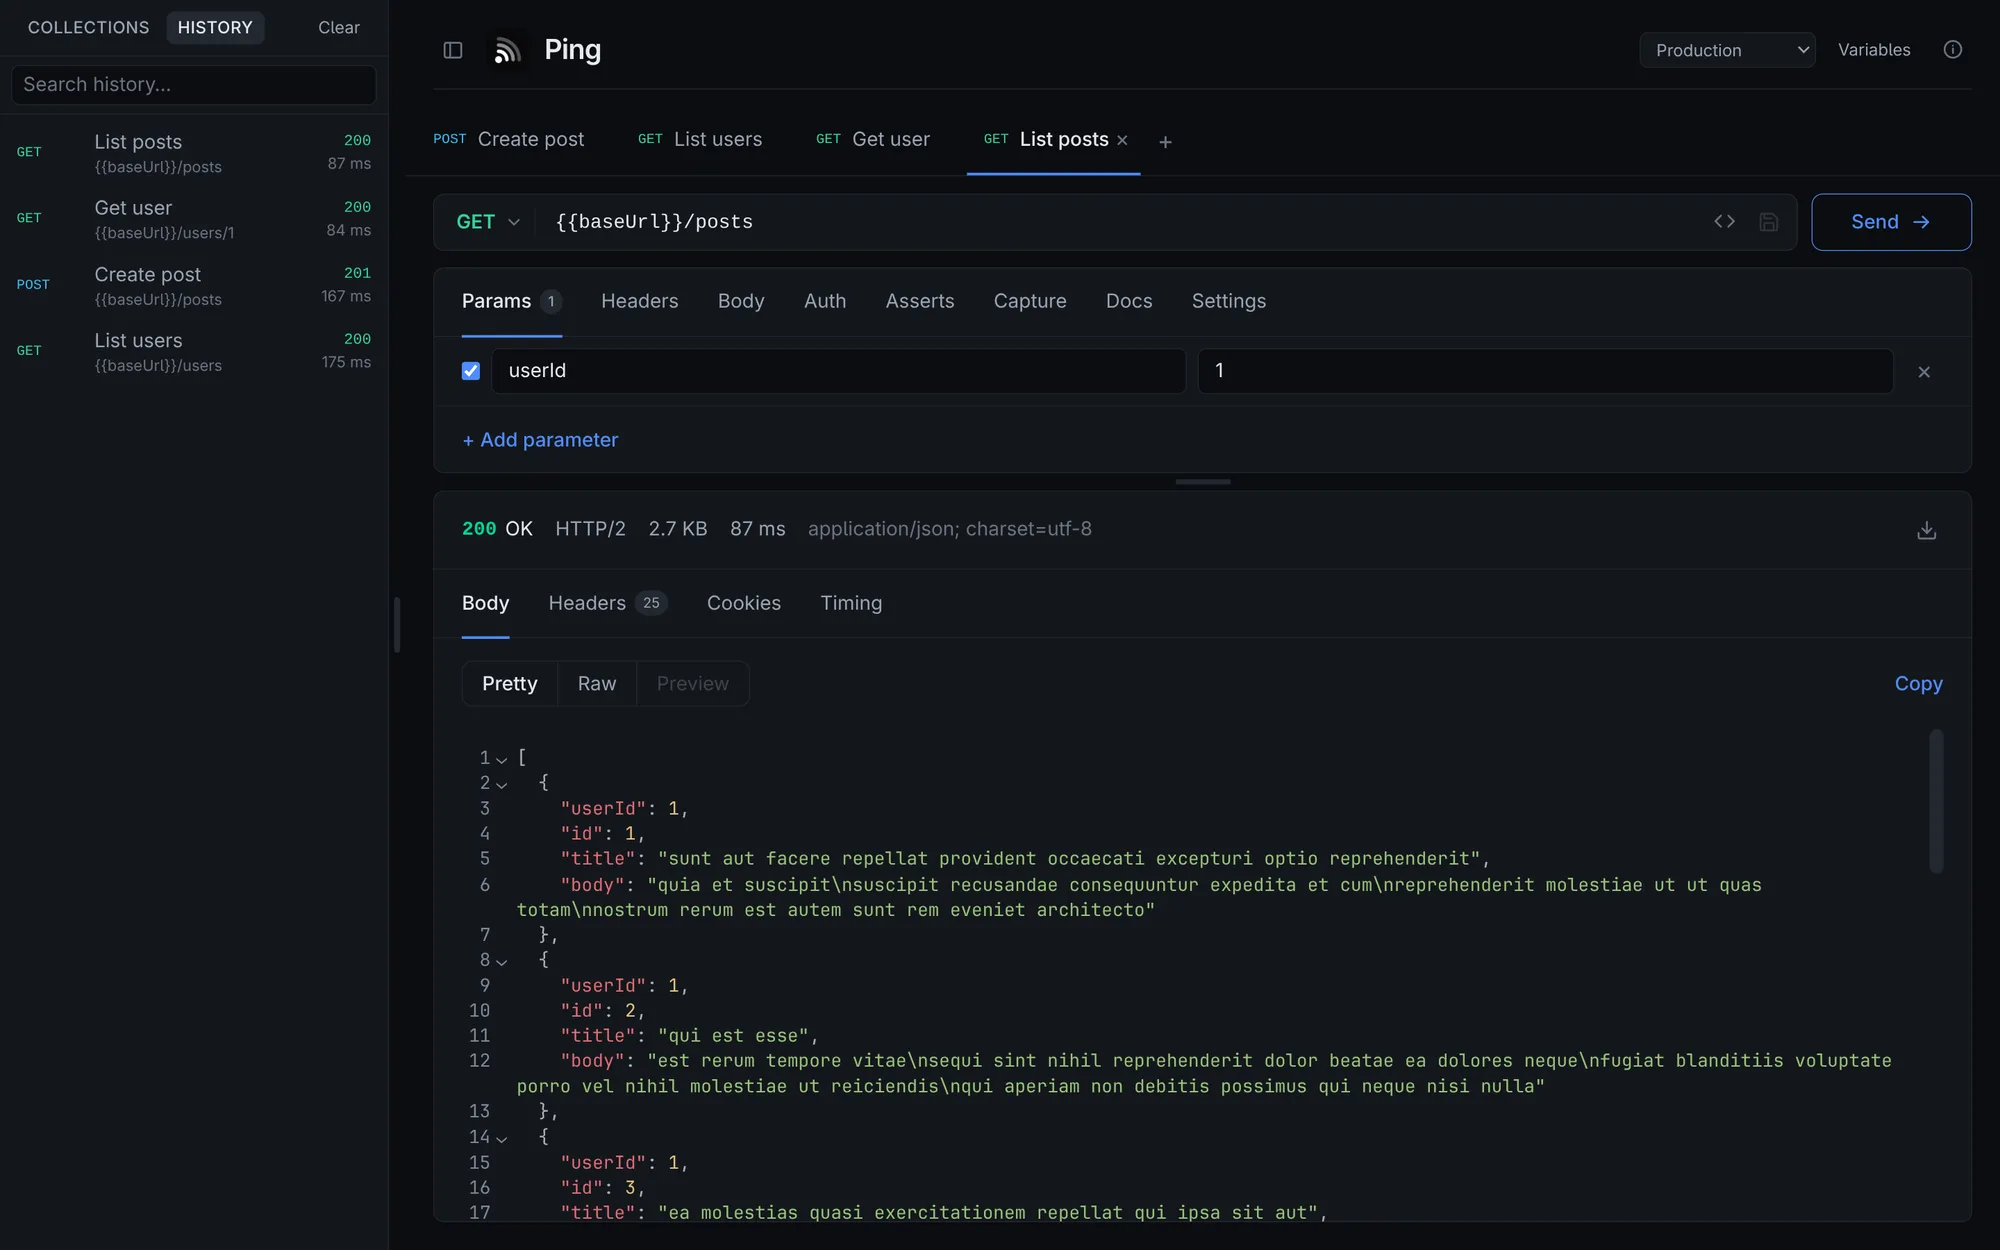Switch to the Collections sidebar tab
The width and height of the screenshot is (2000, 1250).
pos(88,28)
